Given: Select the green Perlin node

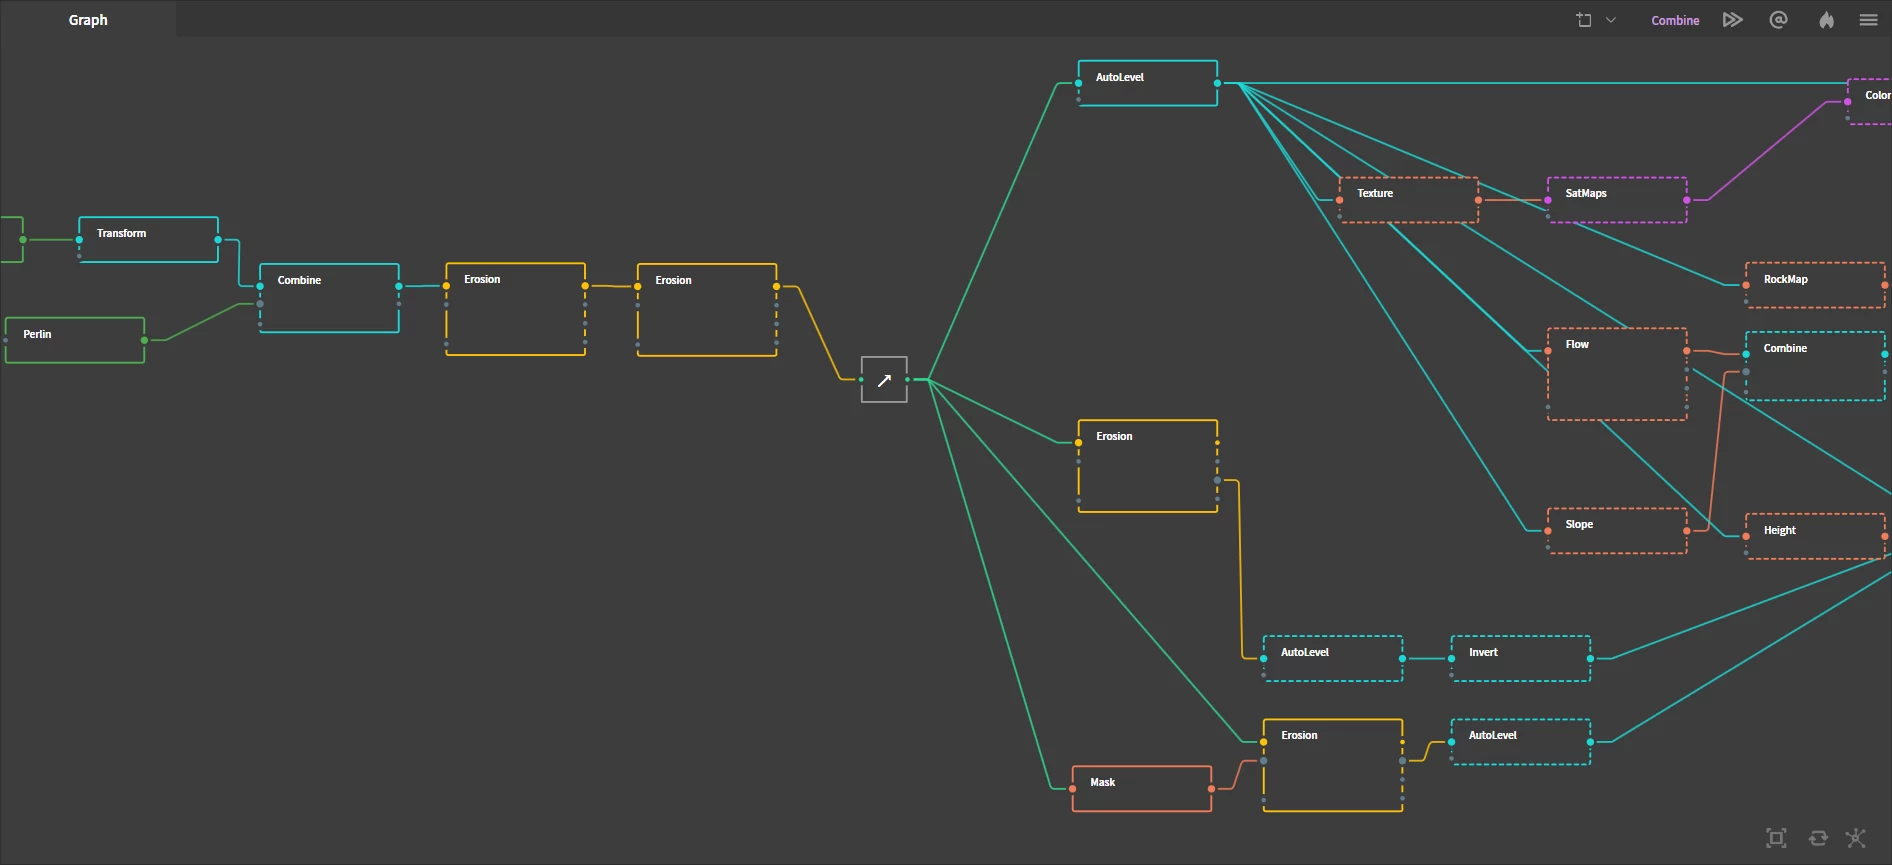Looking at the screenshot, I should (75, 341).
